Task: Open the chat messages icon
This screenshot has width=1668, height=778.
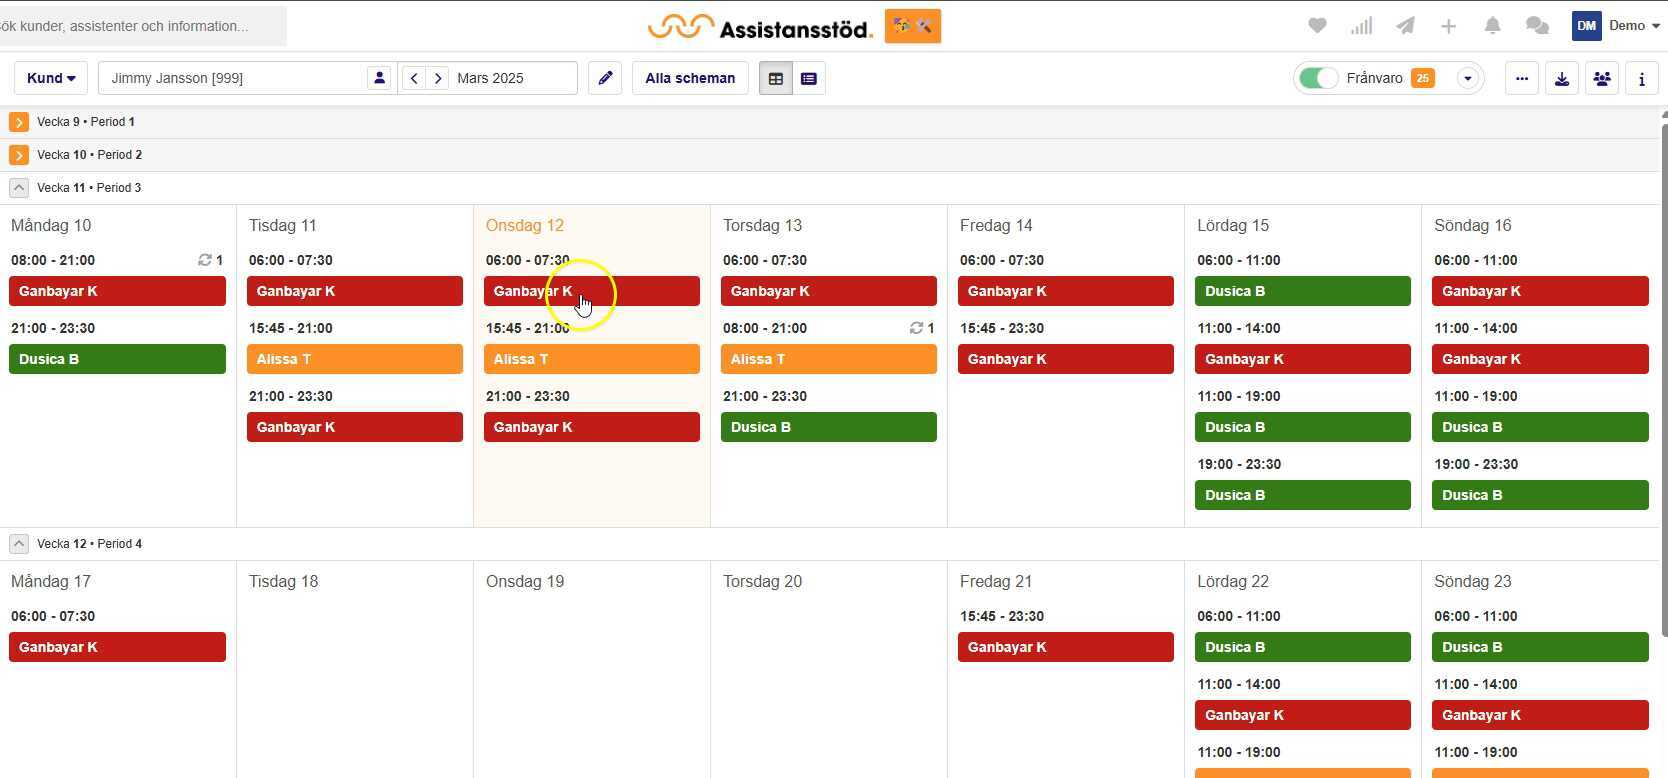Action: (x=1537, y=26)
